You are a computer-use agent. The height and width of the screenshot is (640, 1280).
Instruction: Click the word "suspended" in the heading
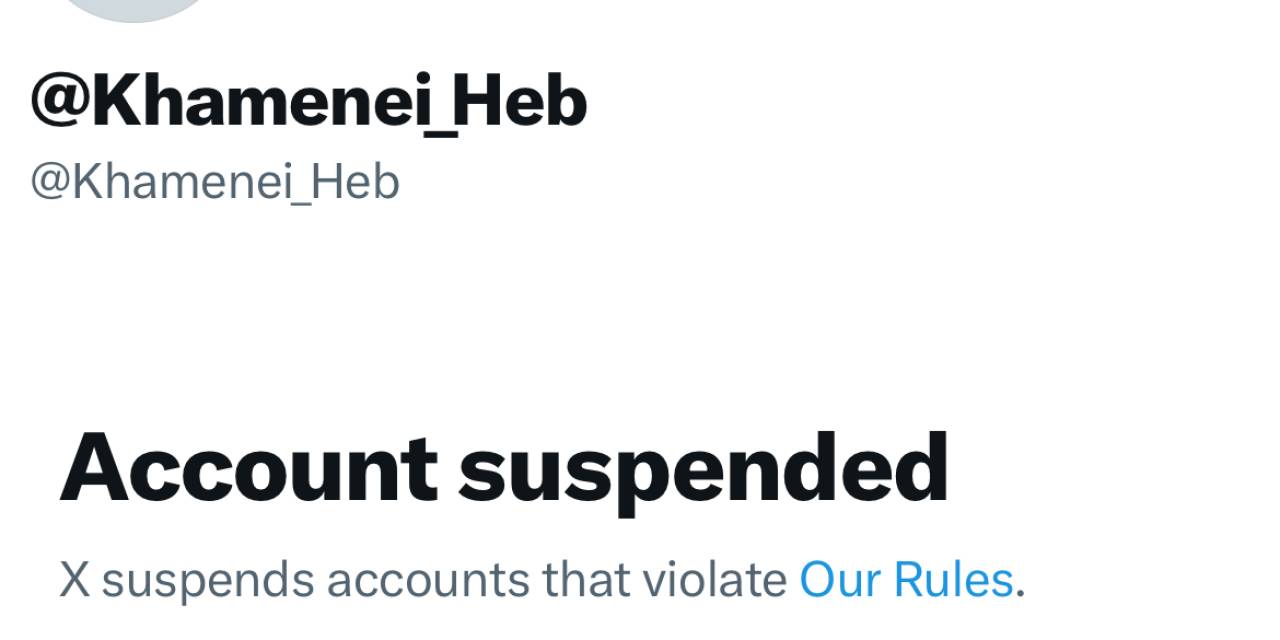pos(703,468)
